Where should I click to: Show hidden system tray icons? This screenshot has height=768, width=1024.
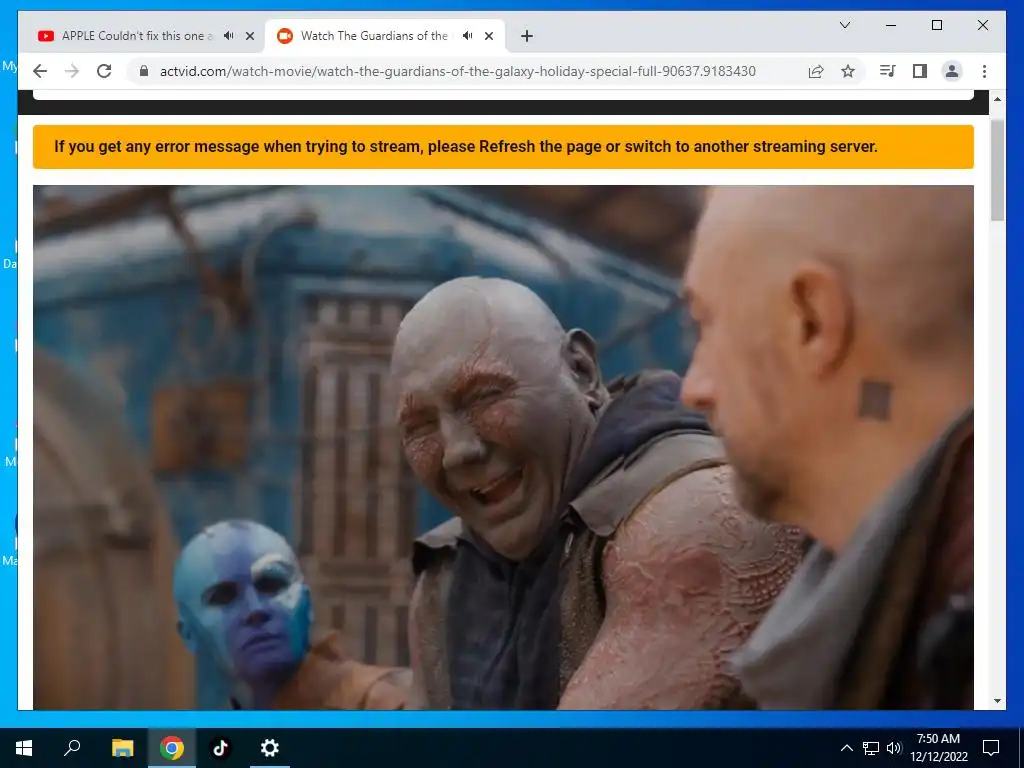[846, 748]
